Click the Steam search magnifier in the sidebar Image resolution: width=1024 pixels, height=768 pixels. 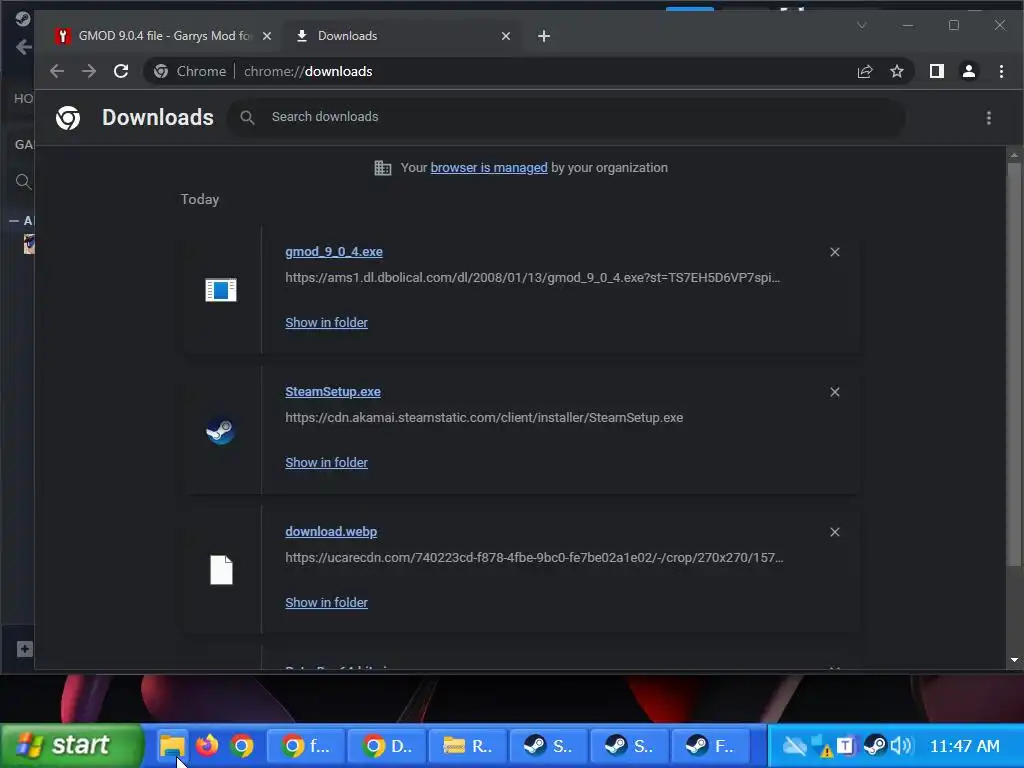(x=23, y=182)
